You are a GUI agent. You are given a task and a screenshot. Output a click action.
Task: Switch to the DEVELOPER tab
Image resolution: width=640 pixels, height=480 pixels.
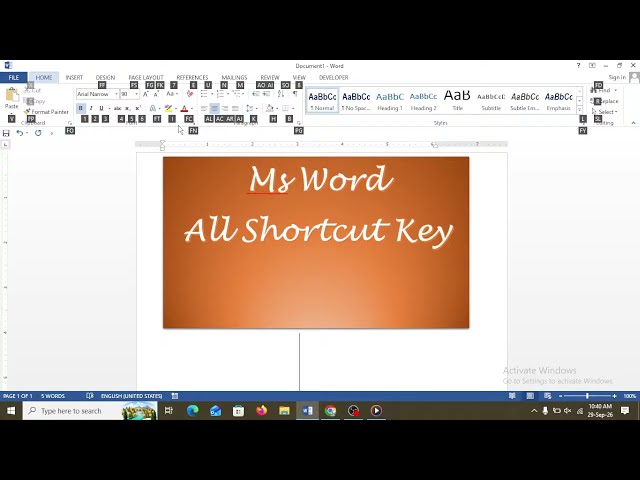[333, 78]
